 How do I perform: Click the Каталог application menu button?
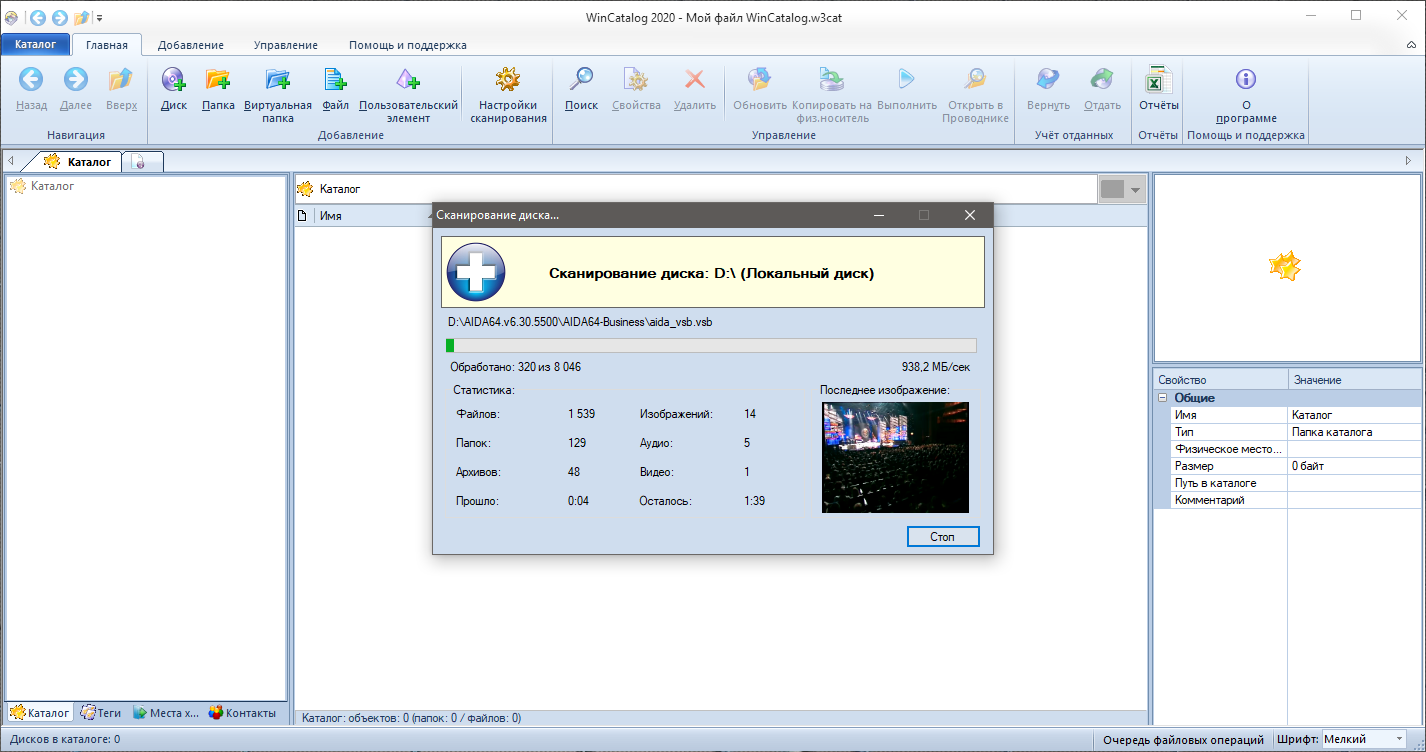click(x=35, y=45)
